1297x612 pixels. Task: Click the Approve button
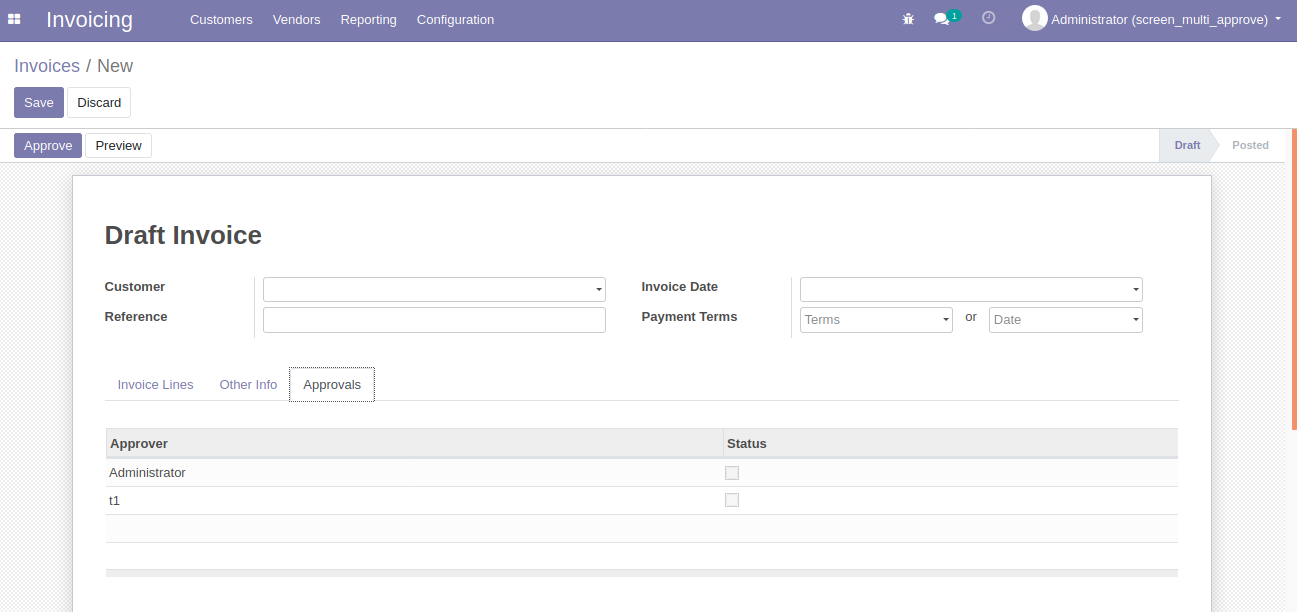click(x=48, y=145)
